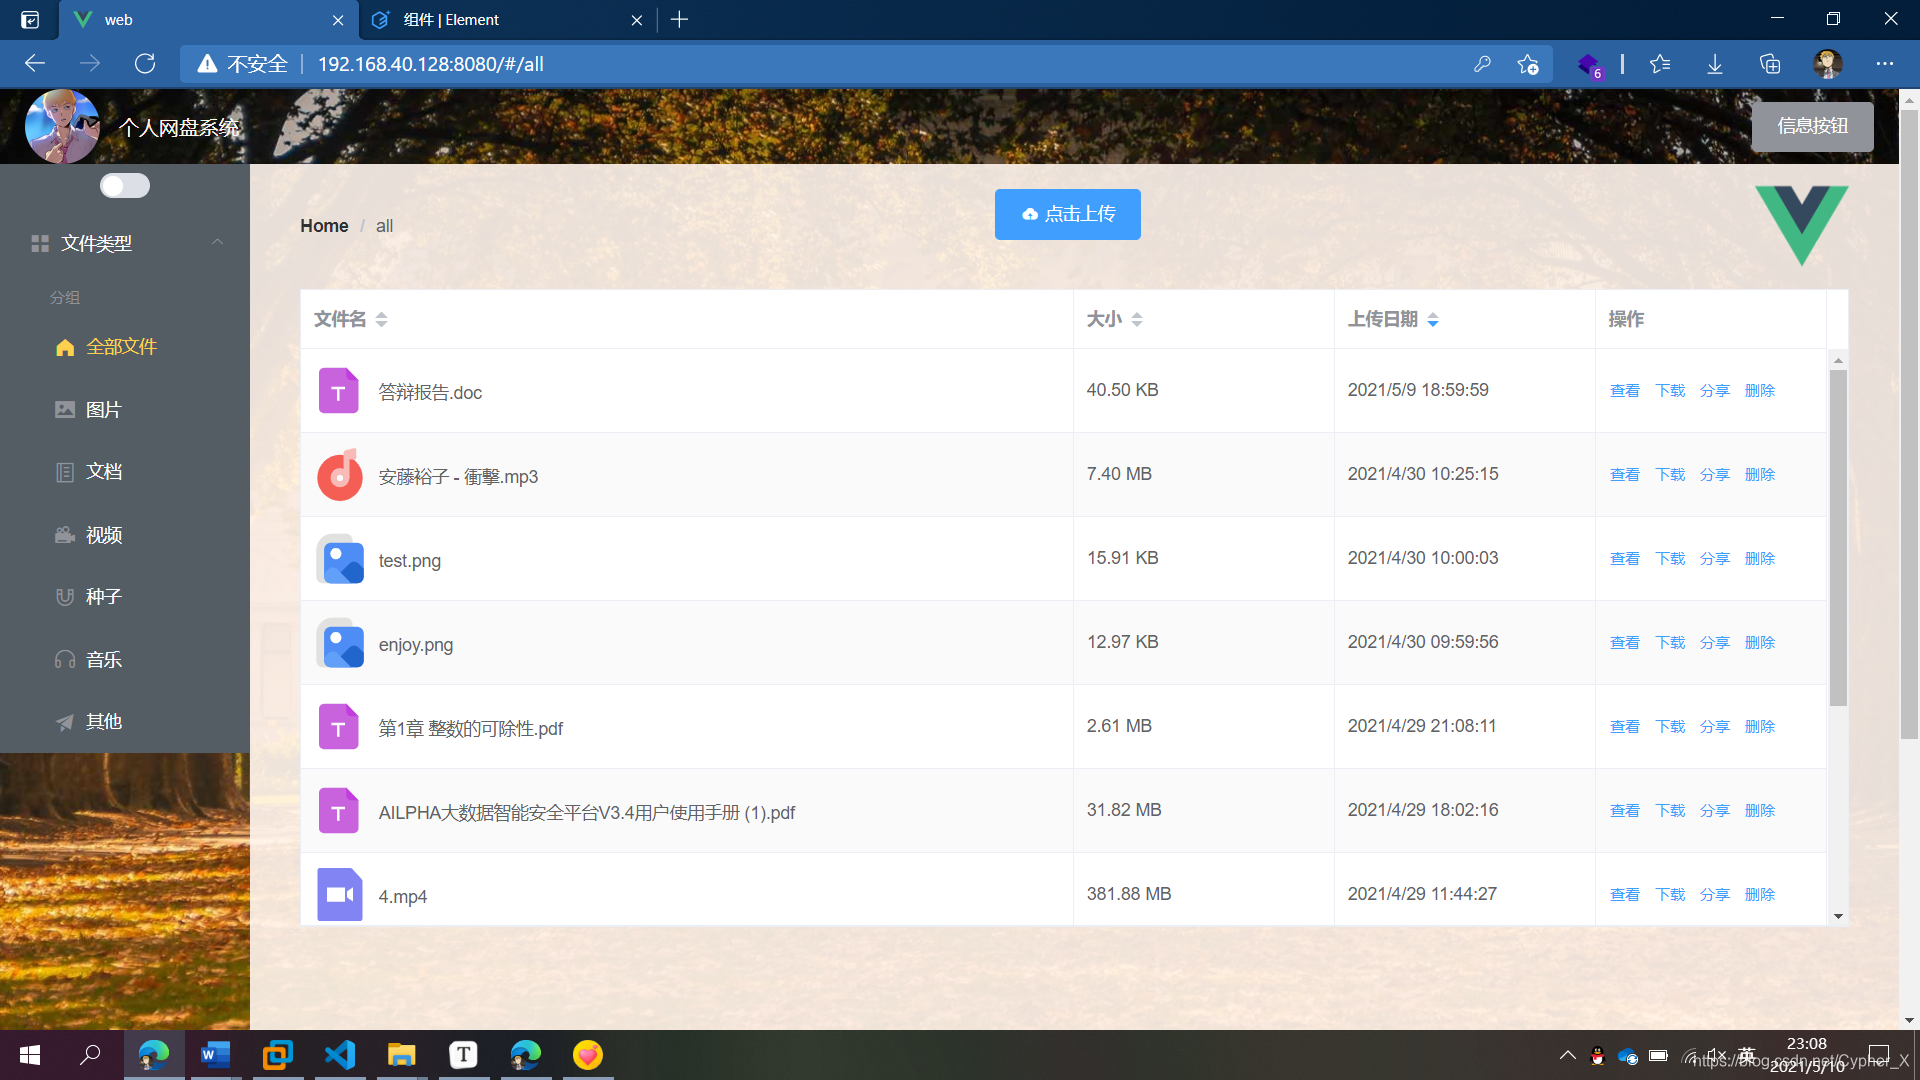This screenshot has width=1920, height=1080.
Task: View enjoy.png
Action: (1624, 643)
